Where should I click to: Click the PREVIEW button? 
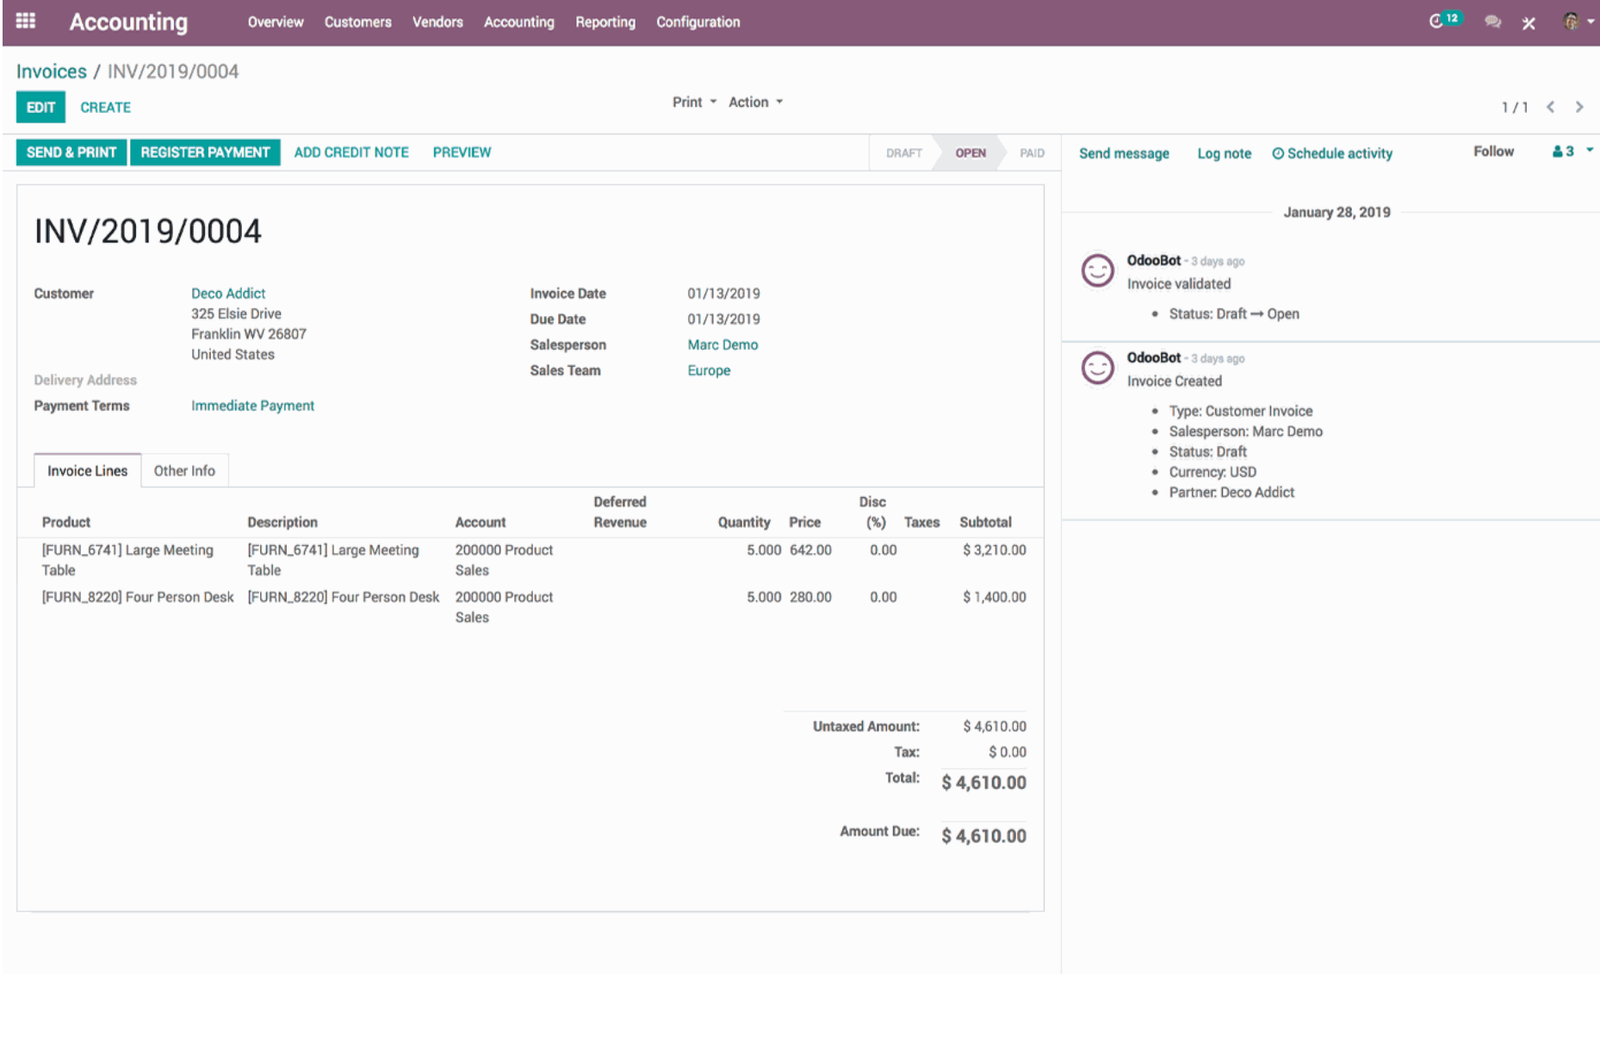(462, 152)
